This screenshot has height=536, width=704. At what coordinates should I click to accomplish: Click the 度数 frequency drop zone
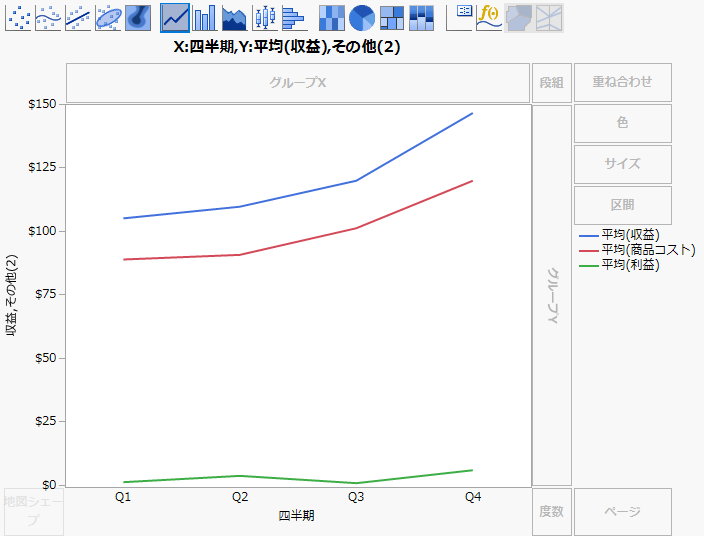552,511
